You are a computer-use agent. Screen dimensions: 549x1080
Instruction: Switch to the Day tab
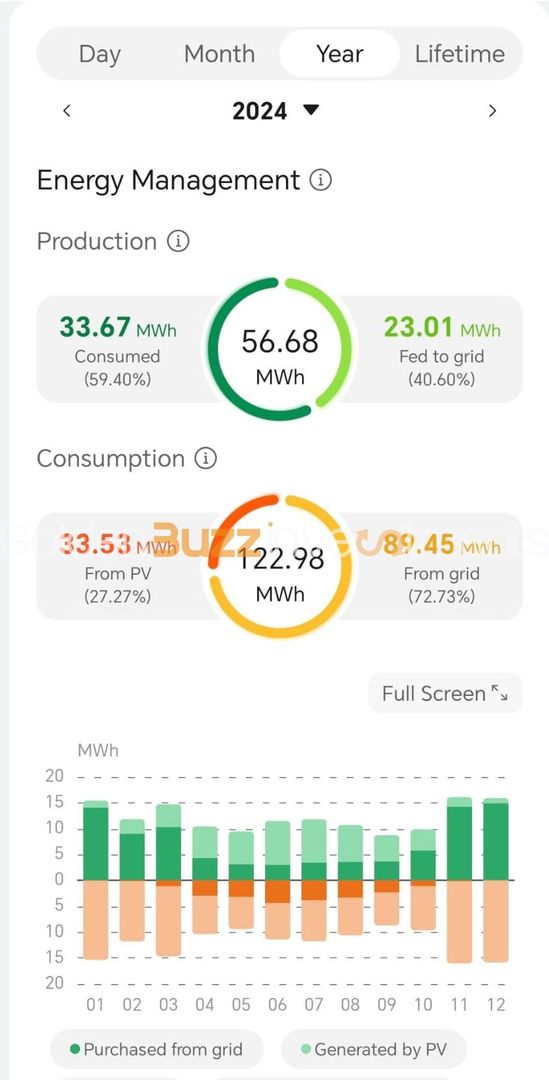100,54
